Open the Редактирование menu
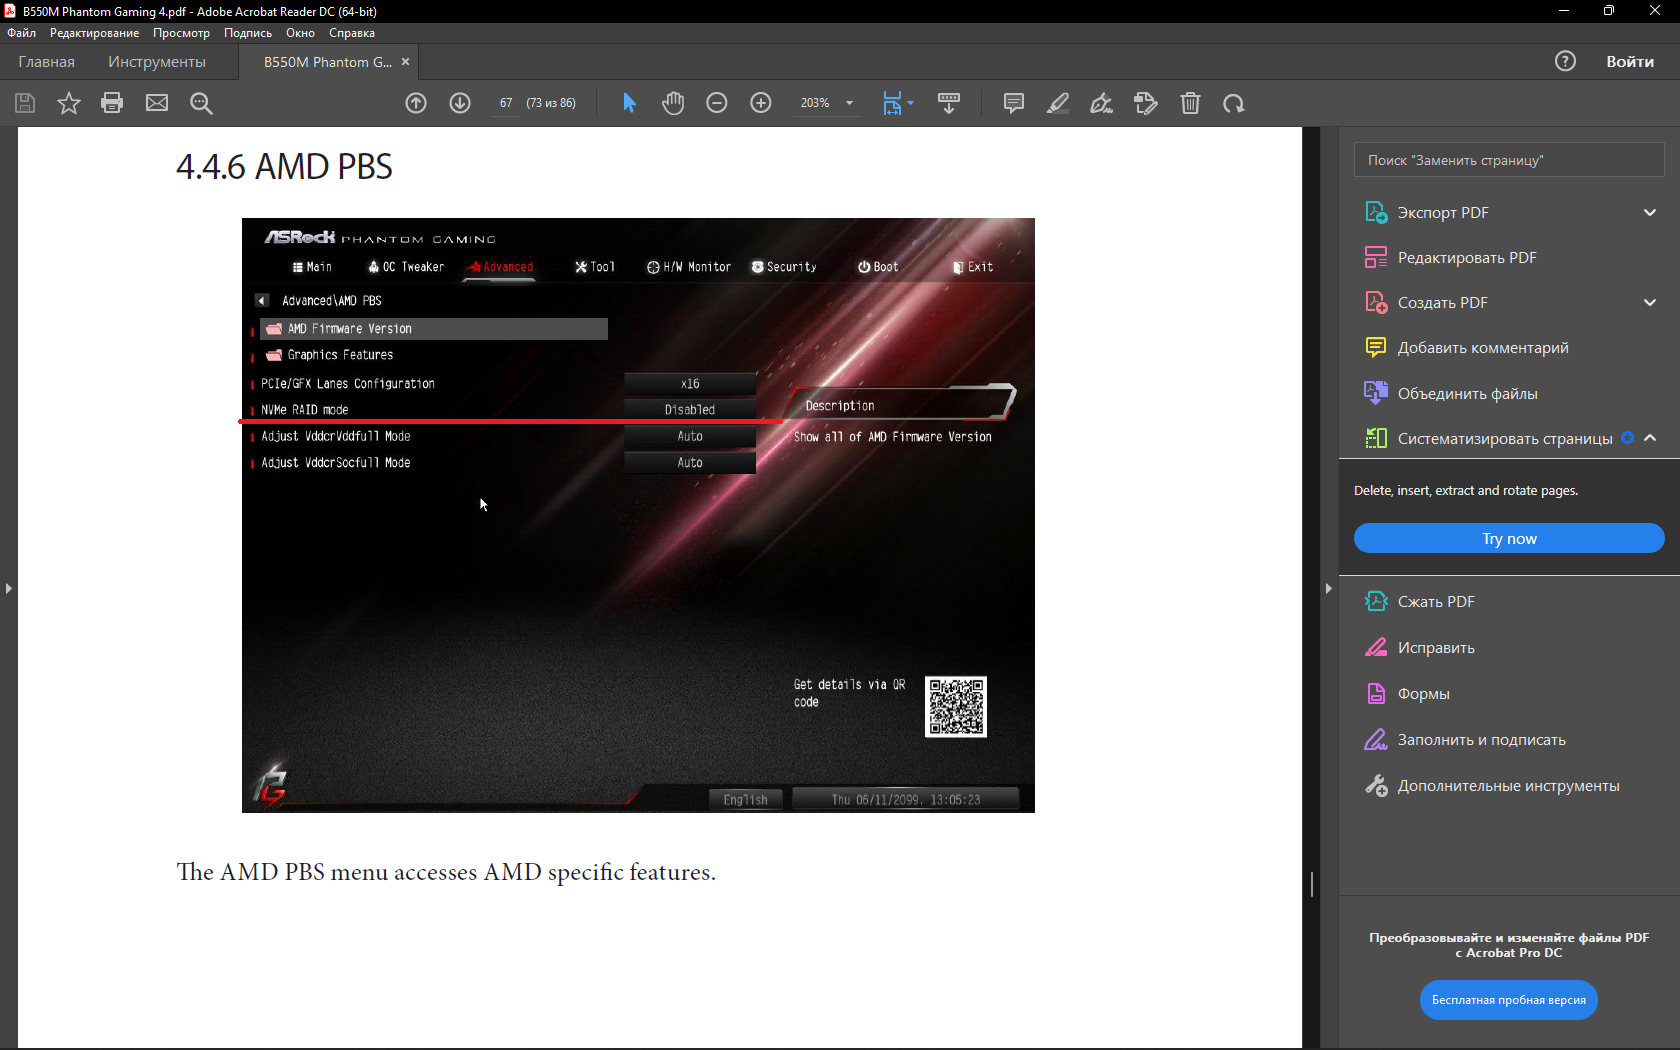The width and height of the screenshot is (1680, 1050). click(x=95, y=33)
